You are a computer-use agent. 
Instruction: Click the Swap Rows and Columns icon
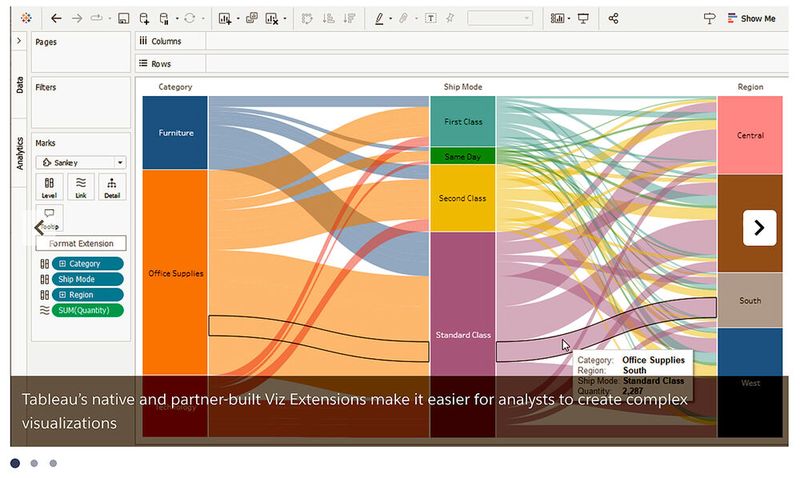(x=307, y=19)
